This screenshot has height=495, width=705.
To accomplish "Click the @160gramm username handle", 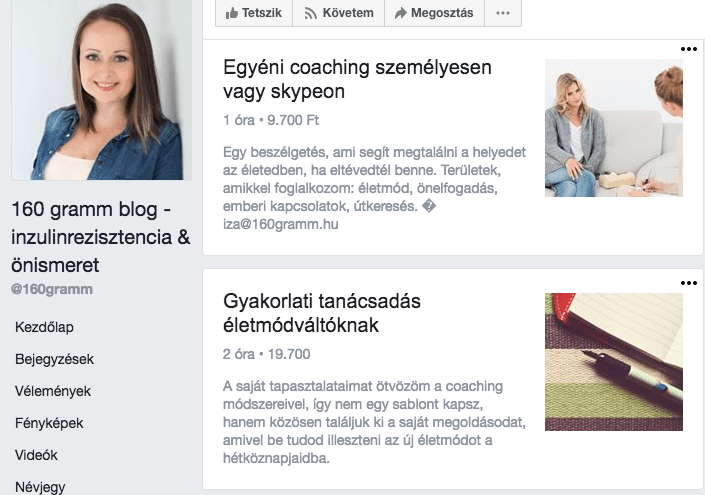I will point(51,290).
